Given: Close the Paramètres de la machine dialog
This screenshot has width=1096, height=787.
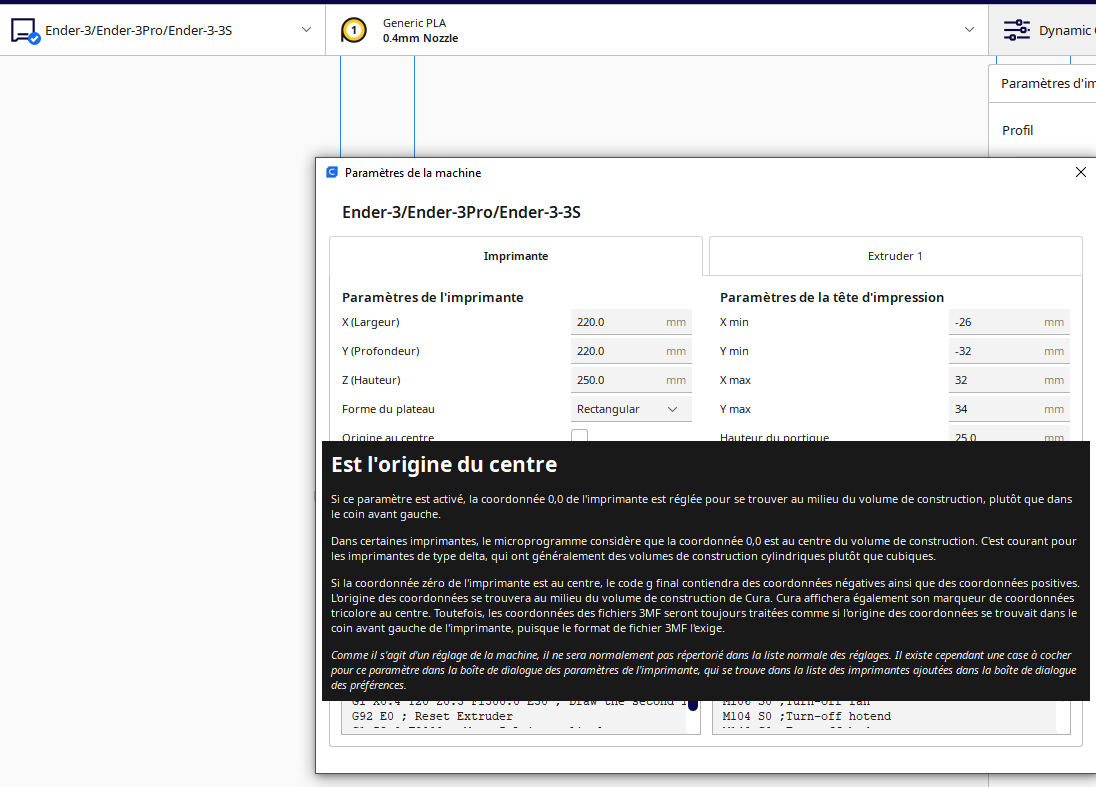Looking at the screenshot, I should tap(1081, 172).
